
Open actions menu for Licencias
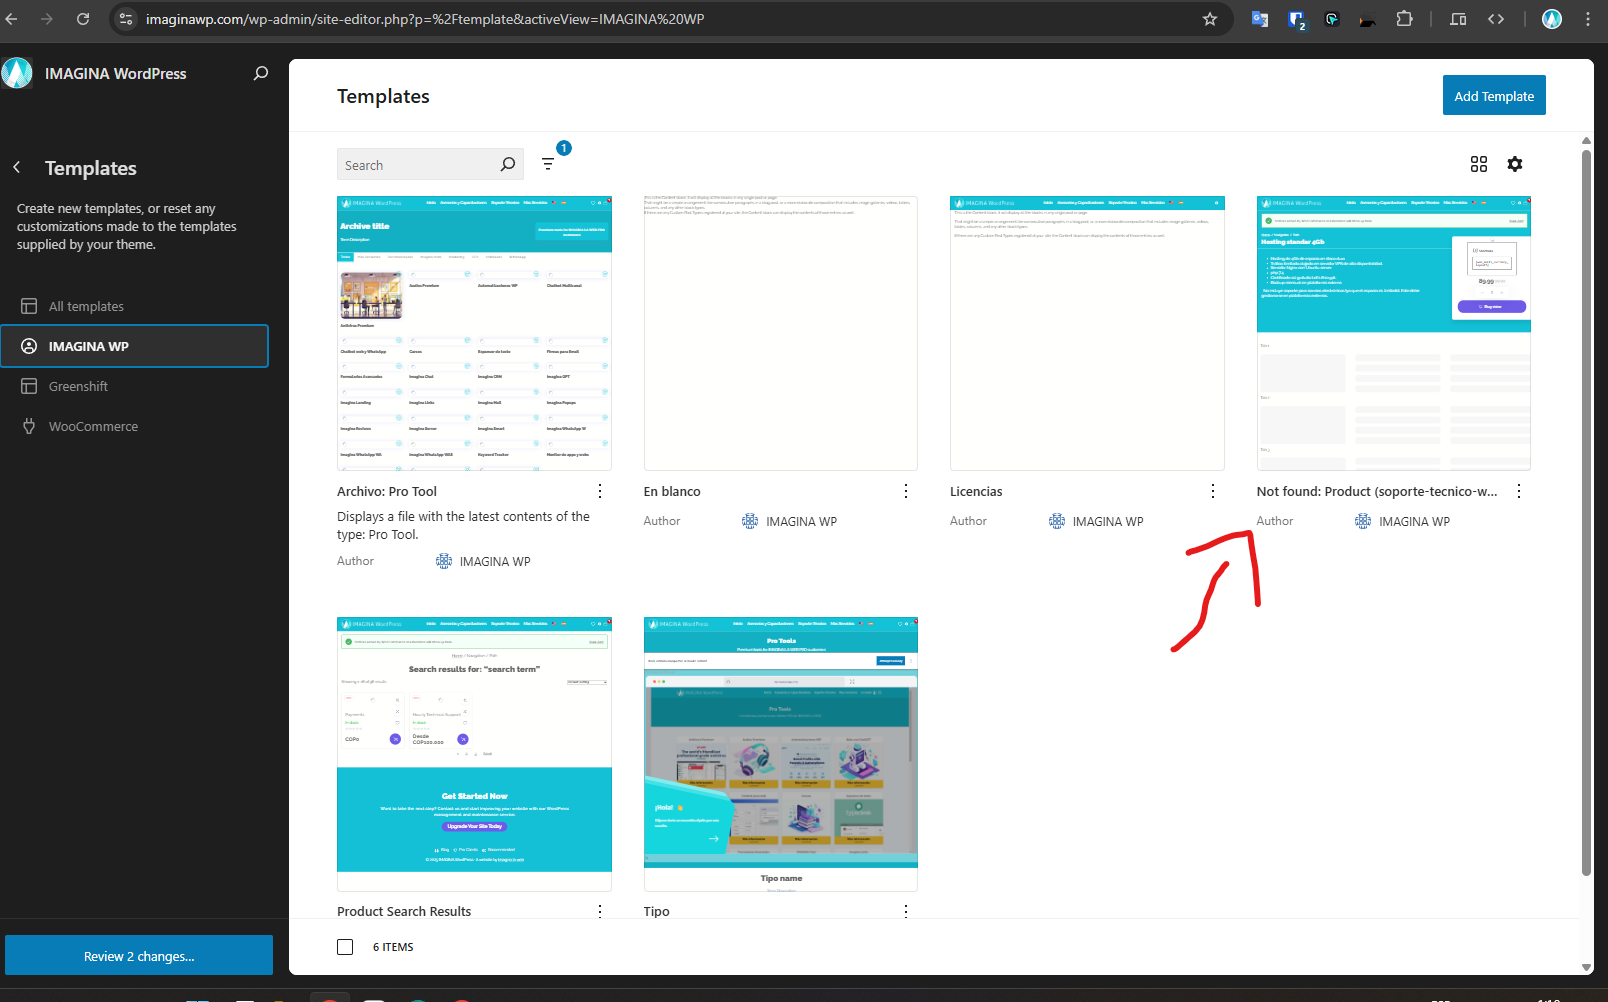tap(1213, 491)
